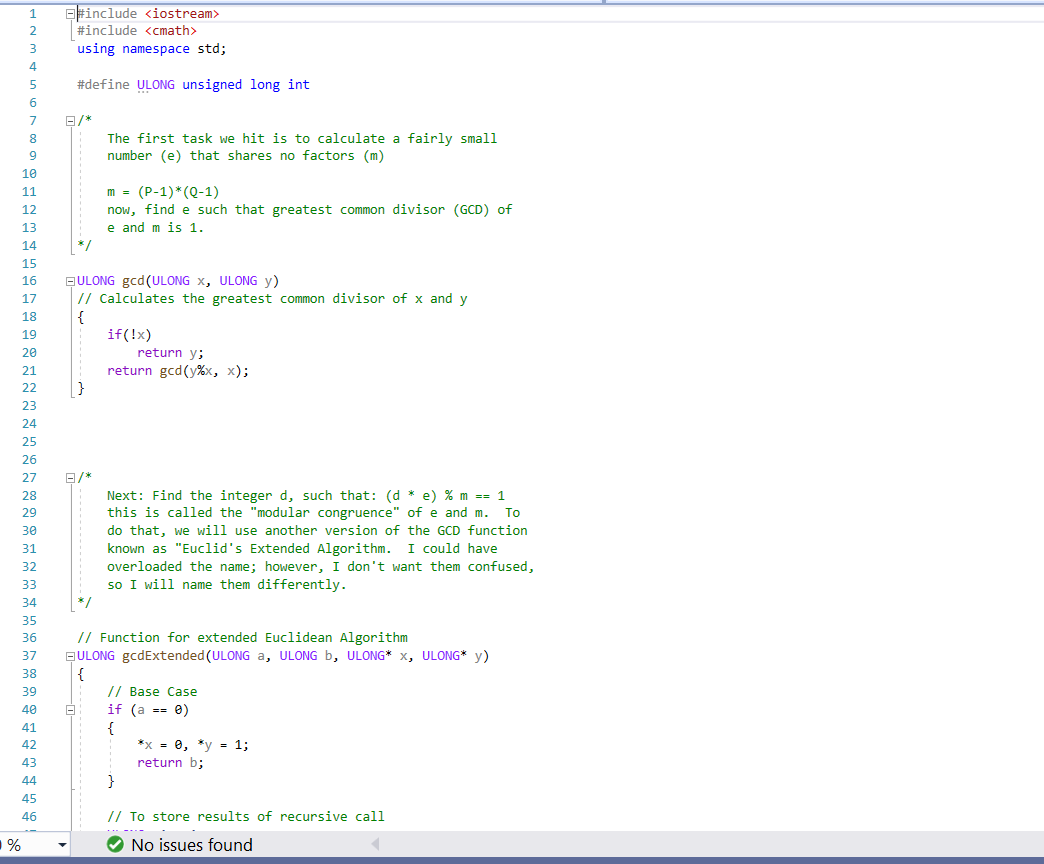Collapse the base case if block
This screenshot has height=864, width=1044.
coord(68,709)
